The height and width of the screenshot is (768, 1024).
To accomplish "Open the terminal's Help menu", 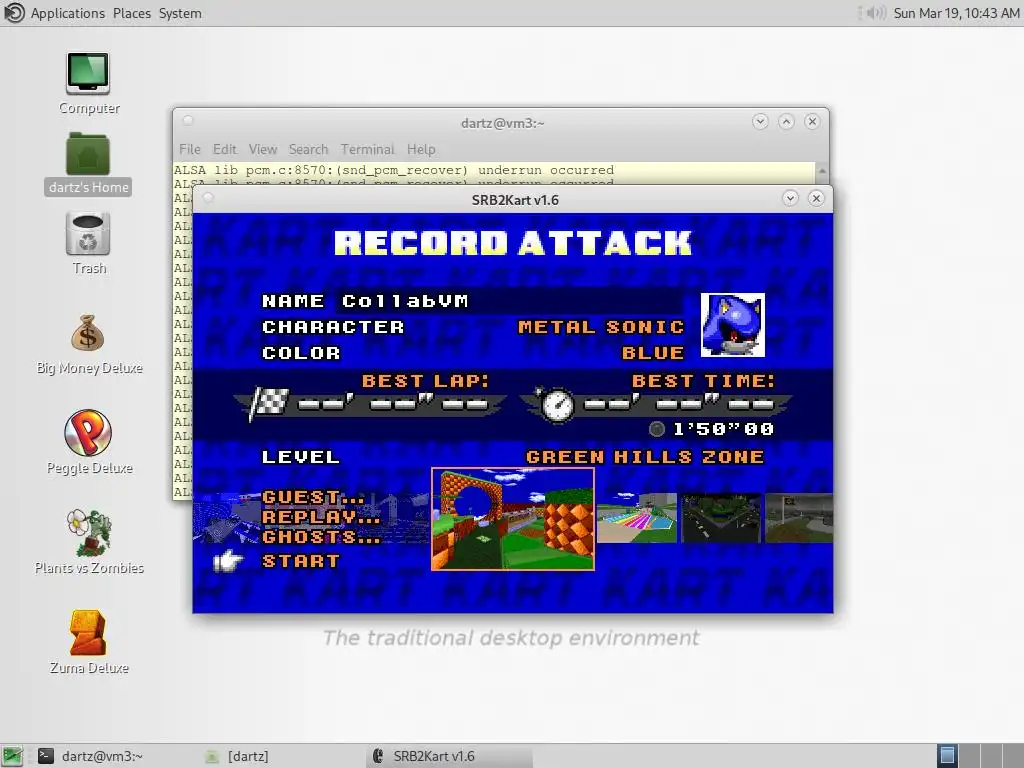I will pyautogui.click(x=421, y=150).
